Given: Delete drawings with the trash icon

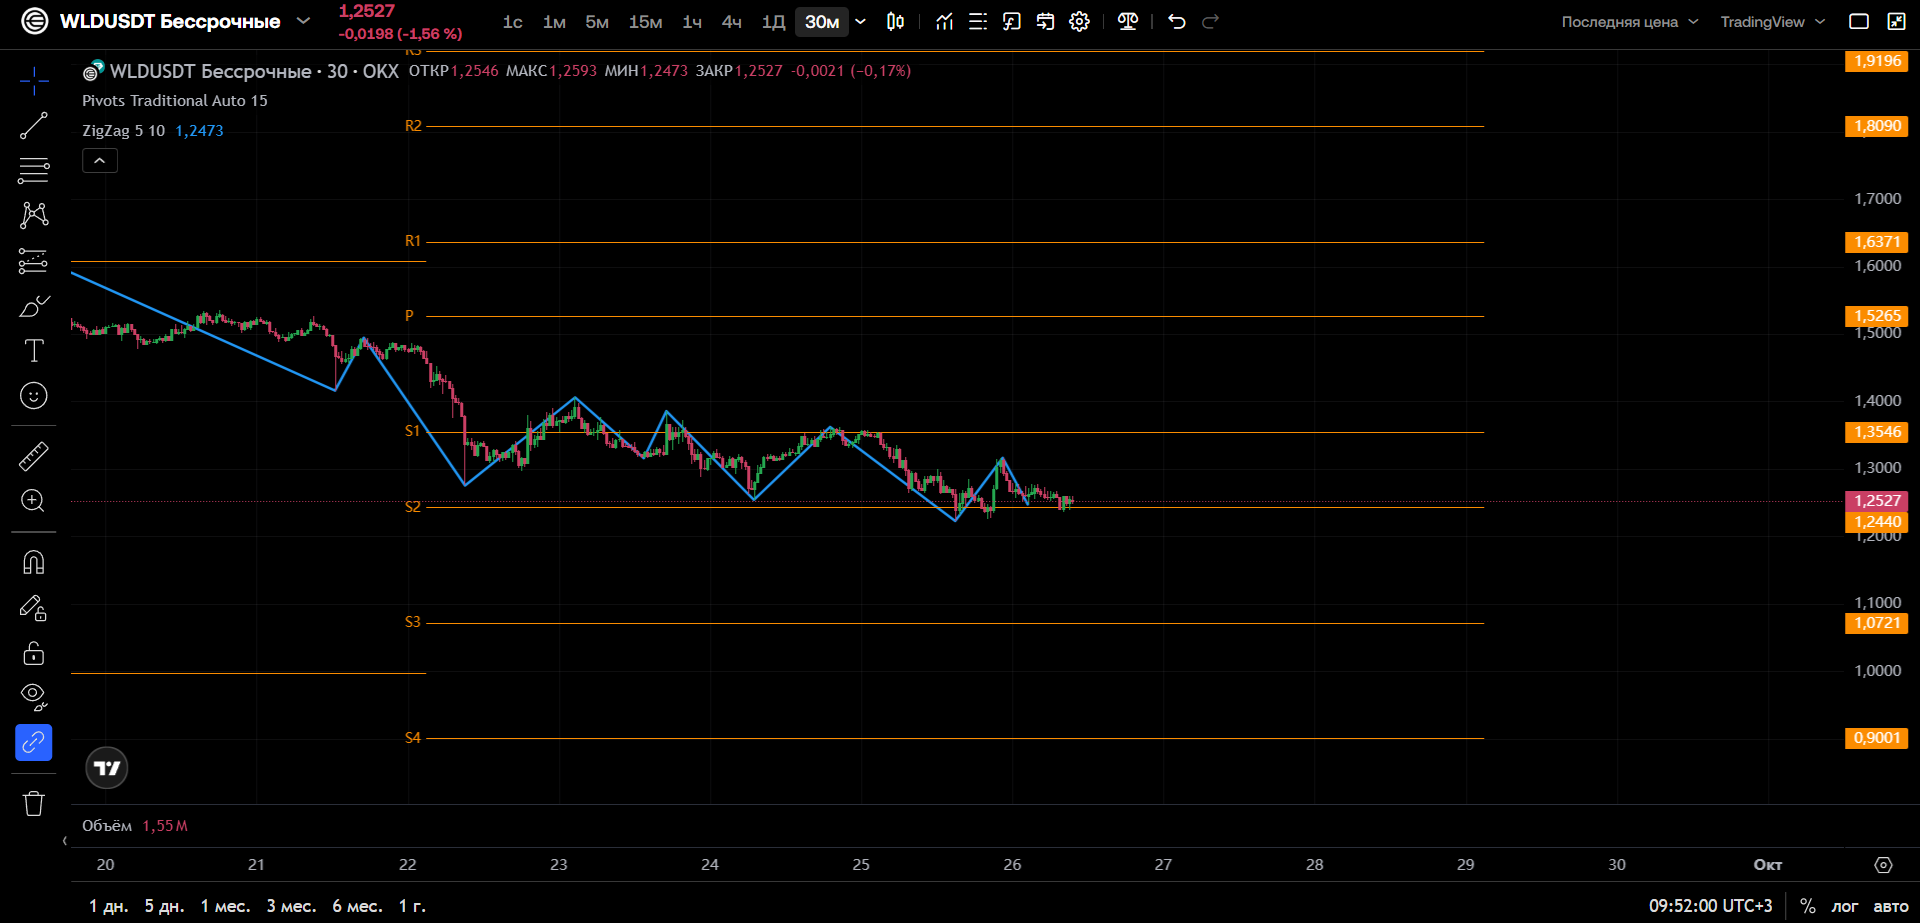Looking at the screenshot, I should [34, 803].
